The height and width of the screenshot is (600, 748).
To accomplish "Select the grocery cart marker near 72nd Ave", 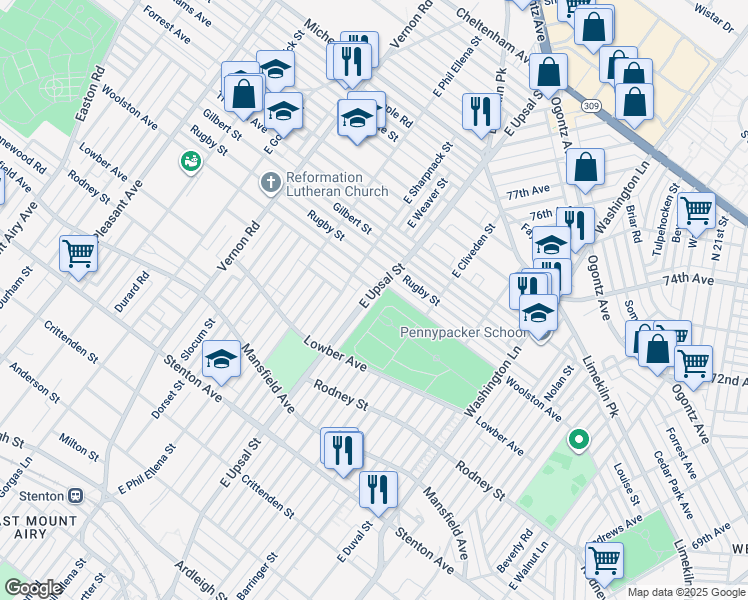I will coord(694,365).
